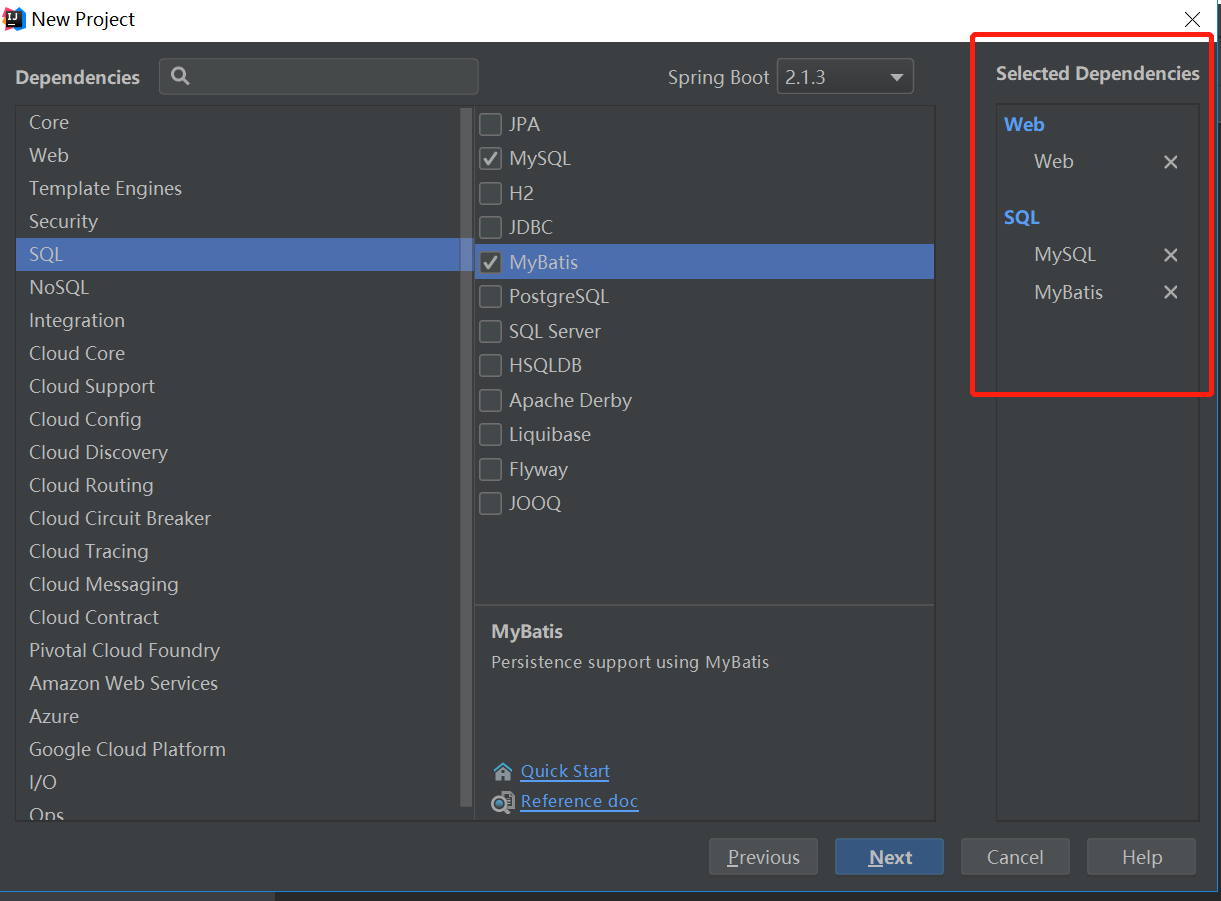Click the search magnifier icon in Dependencies

(x=180, y=76)
